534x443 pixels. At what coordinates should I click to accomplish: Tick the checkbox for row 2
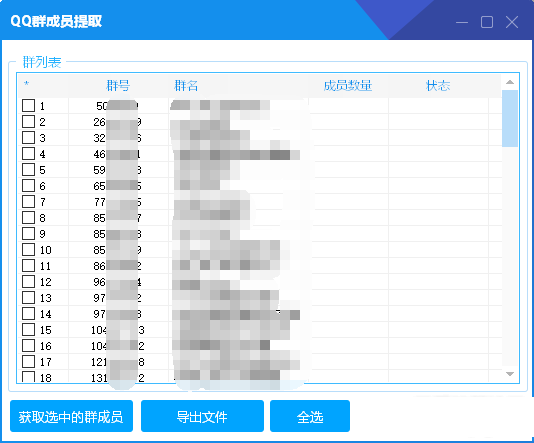click(x=28, y=122)
